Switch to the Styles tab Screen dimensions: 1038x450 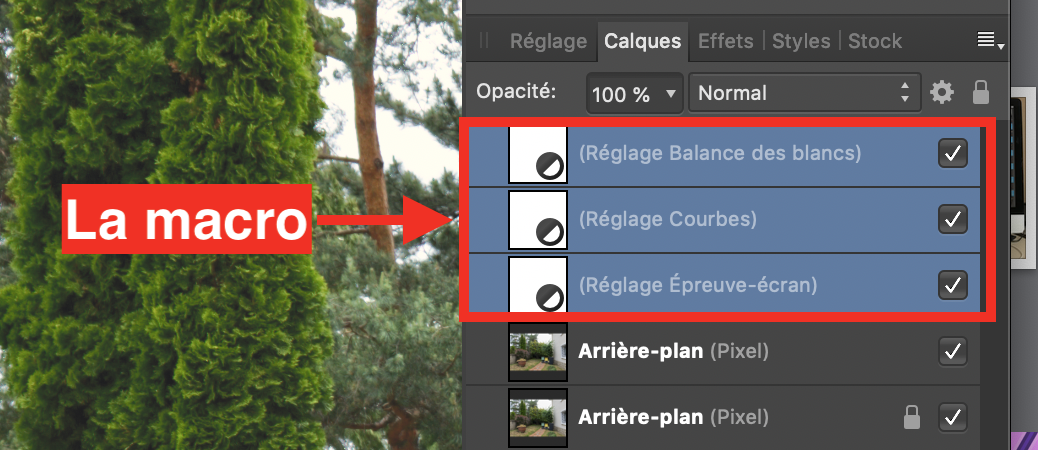pos(801,41)
